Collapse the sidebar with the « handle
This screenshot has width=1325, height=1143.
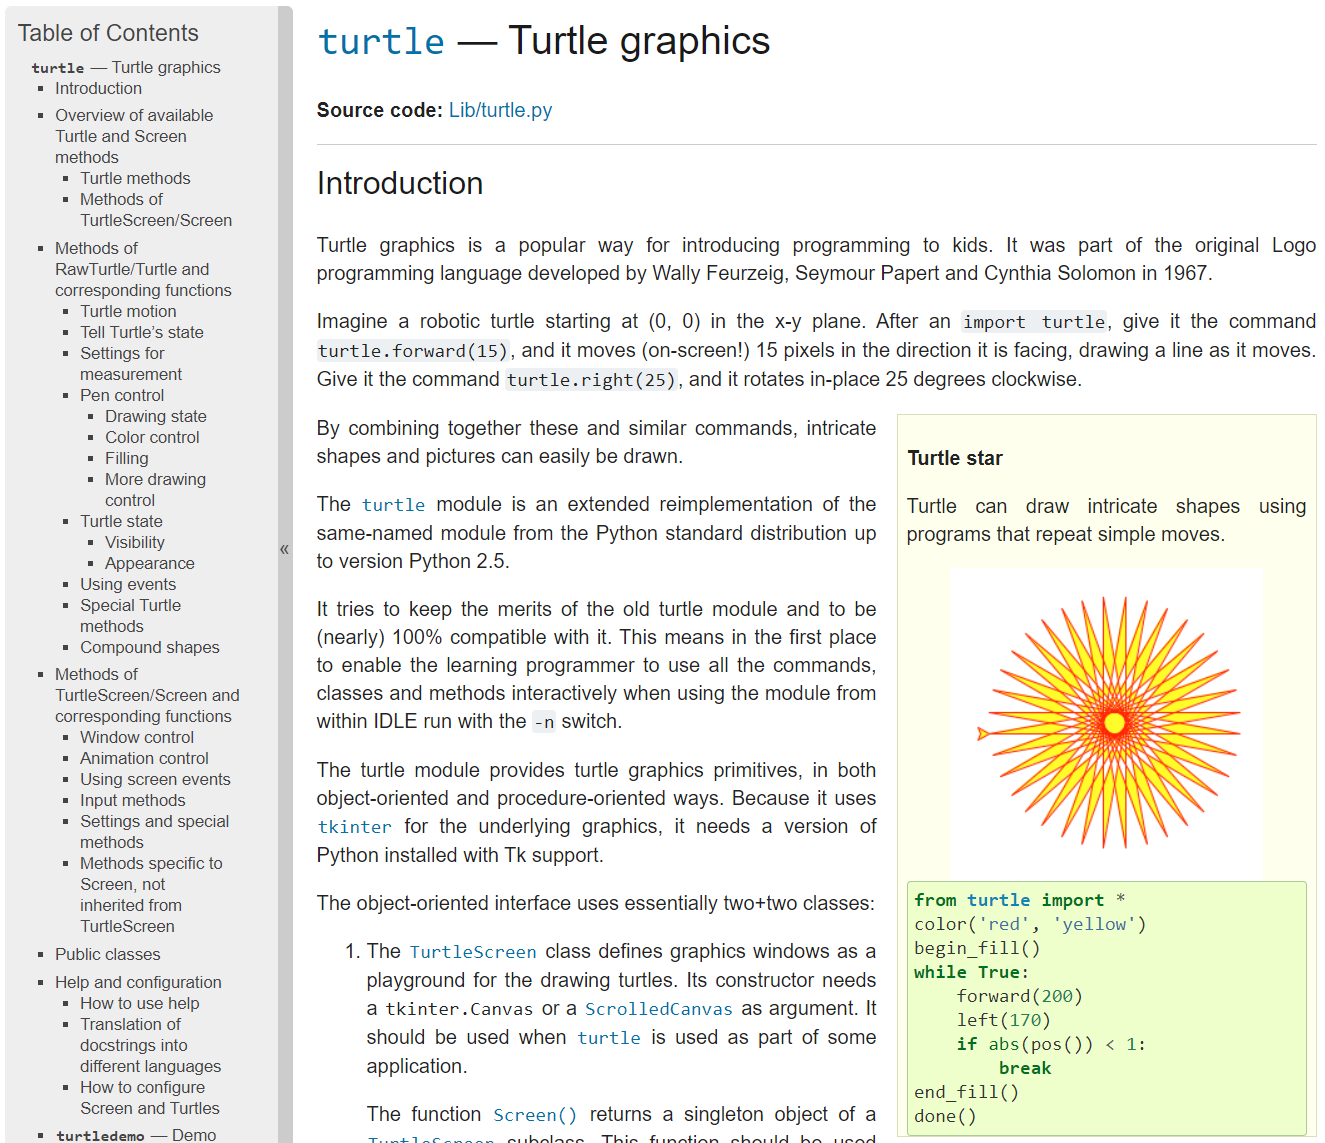click(x=284, y=549)
